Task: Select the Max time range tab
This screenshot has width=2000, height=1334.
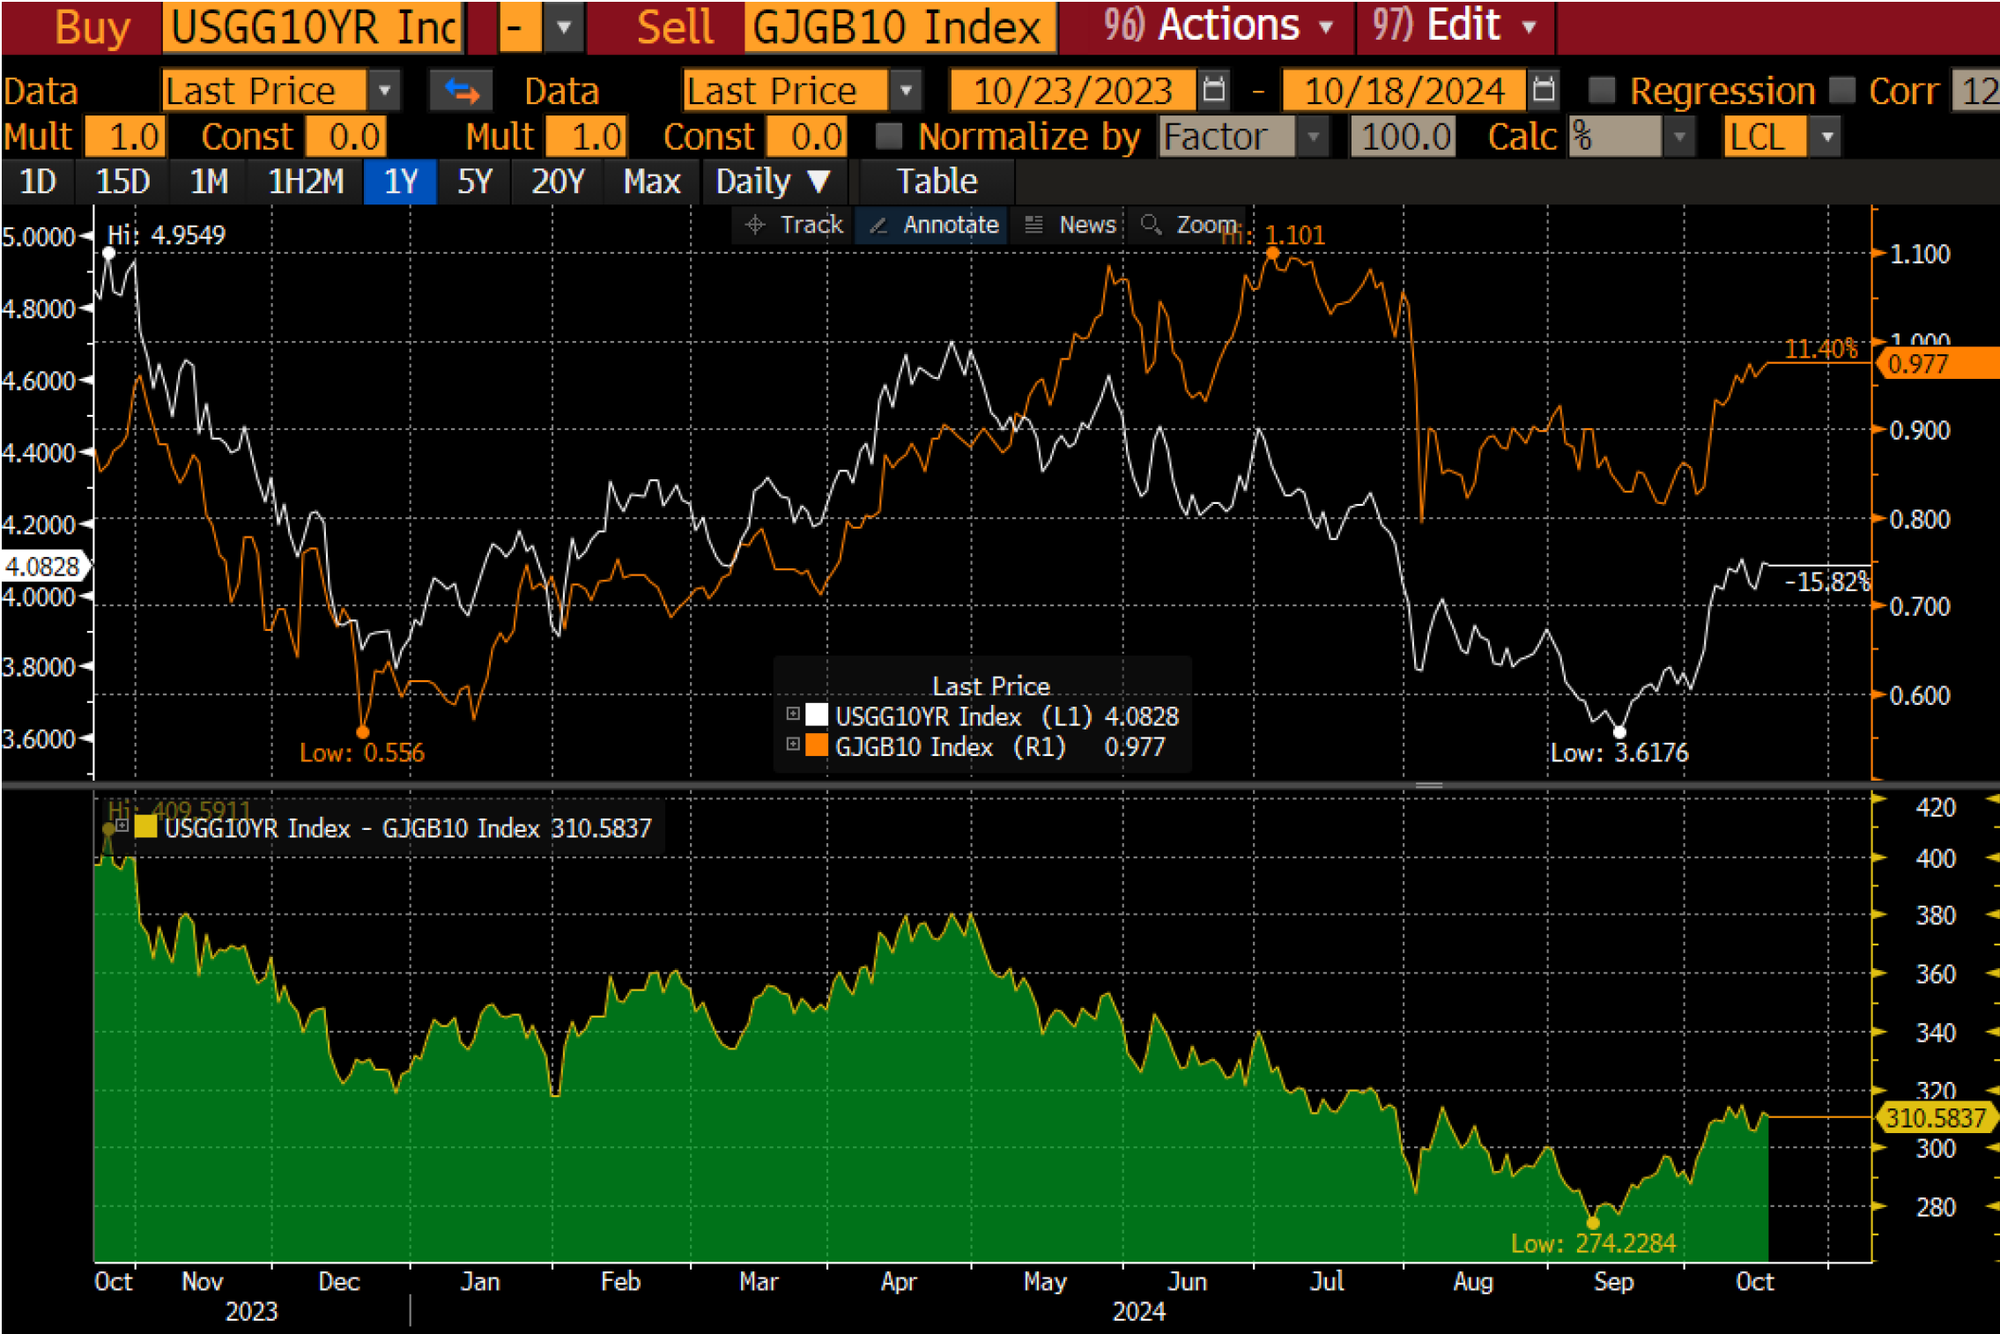Action: pyautogui.click(x=651, y=182)
